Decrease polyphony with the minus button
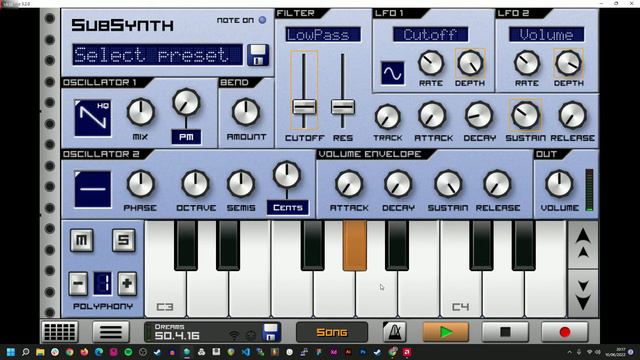The width and height of the screenshot is (640, 360). coord(78,283)
